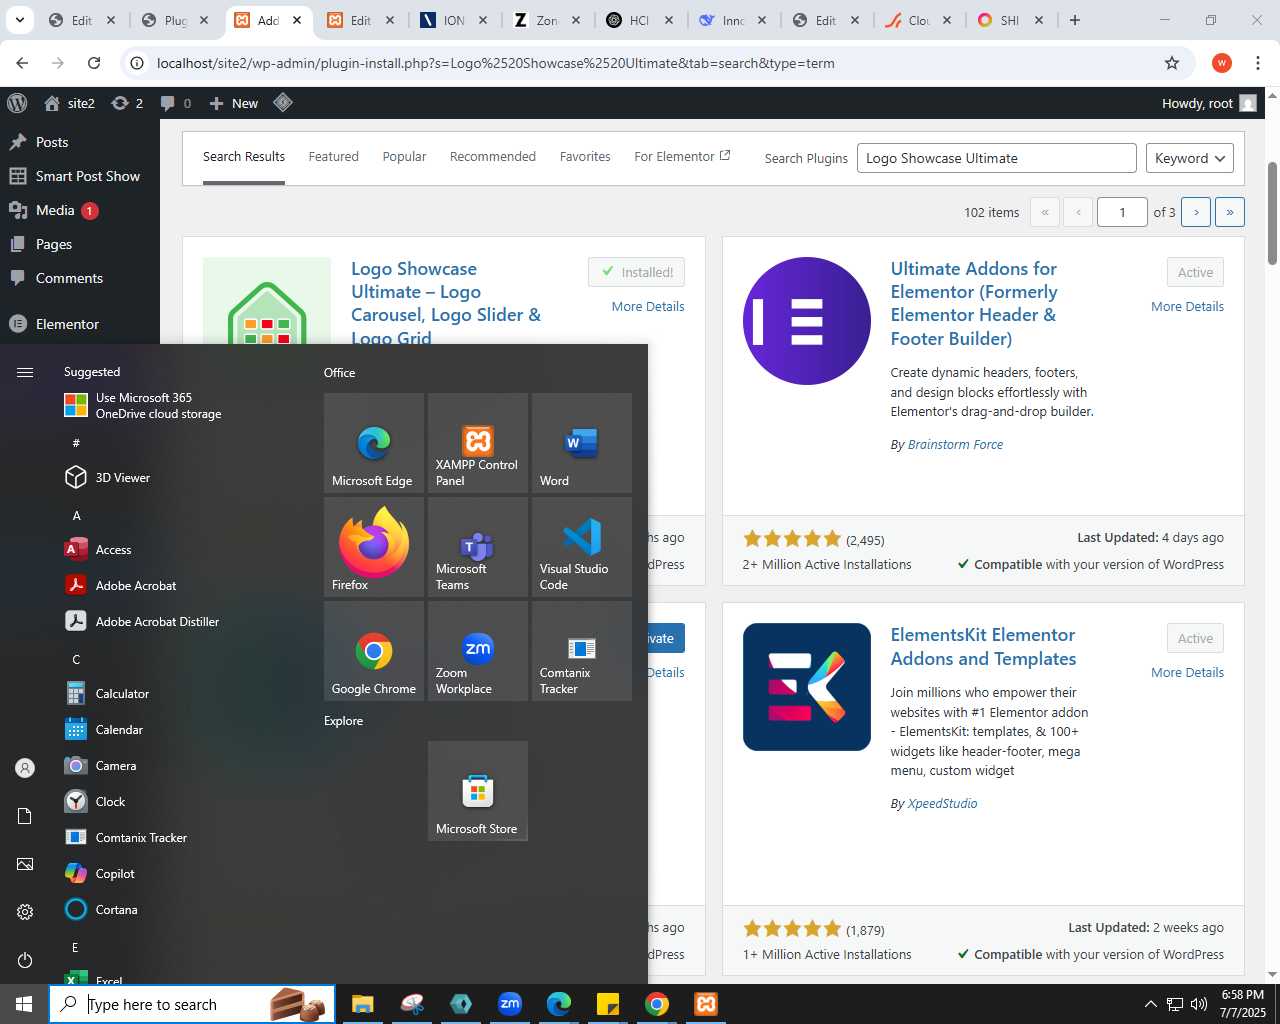Click the Windows Start button
The width and height of the screenshot is (1280, 1024).
tap(24, 1004)
